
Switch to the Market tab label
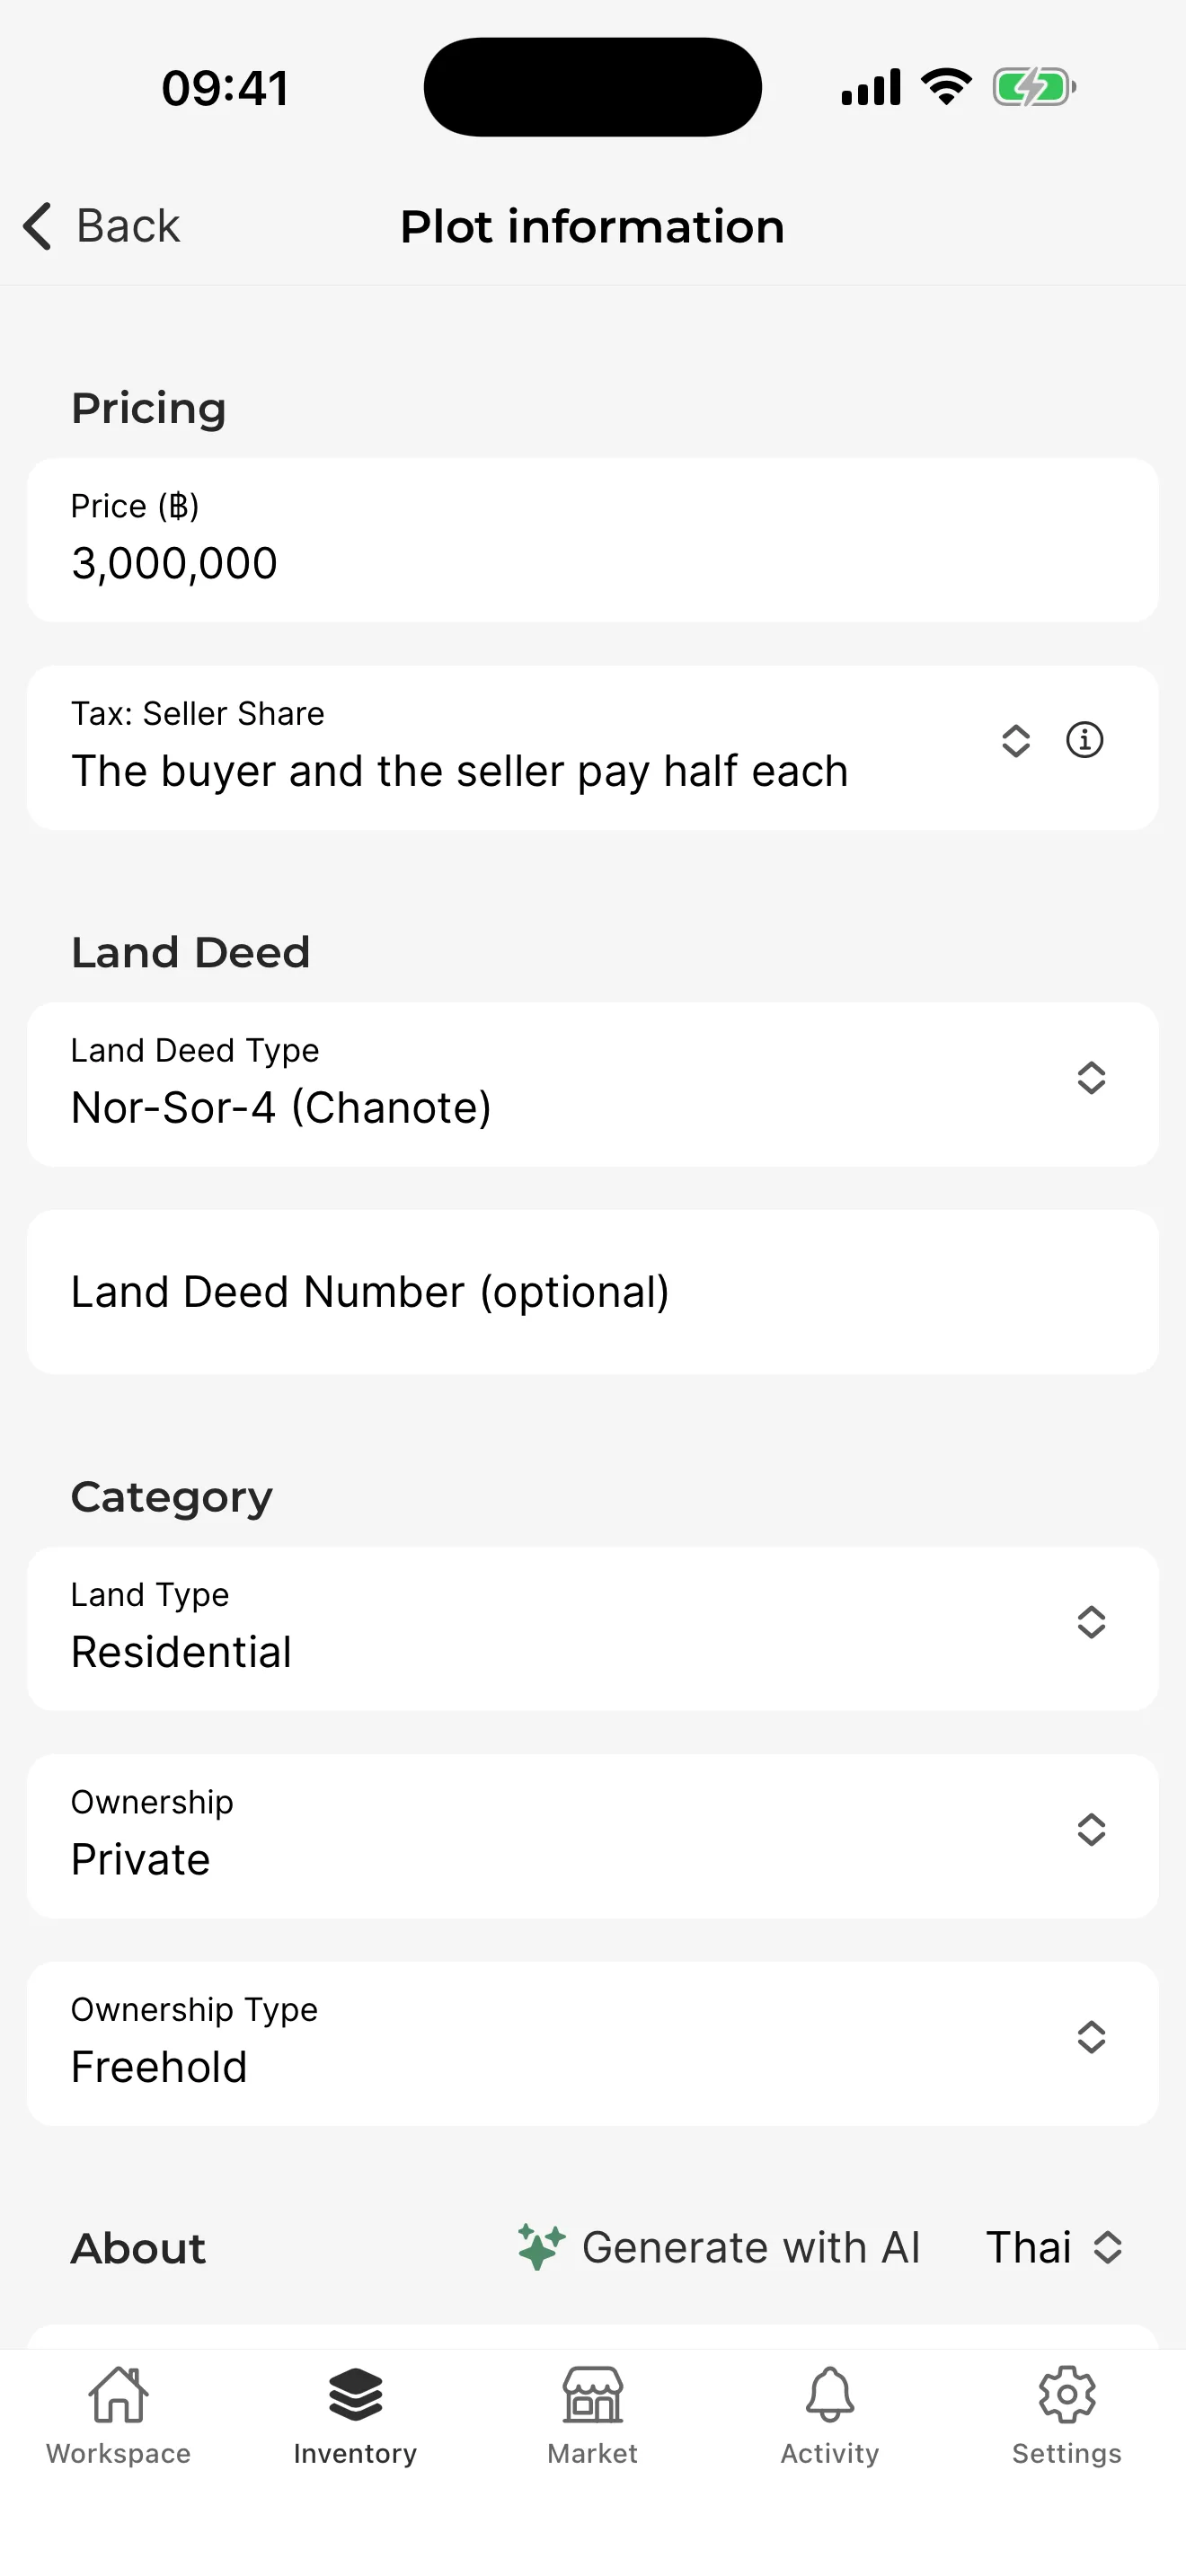[592, 2453]
